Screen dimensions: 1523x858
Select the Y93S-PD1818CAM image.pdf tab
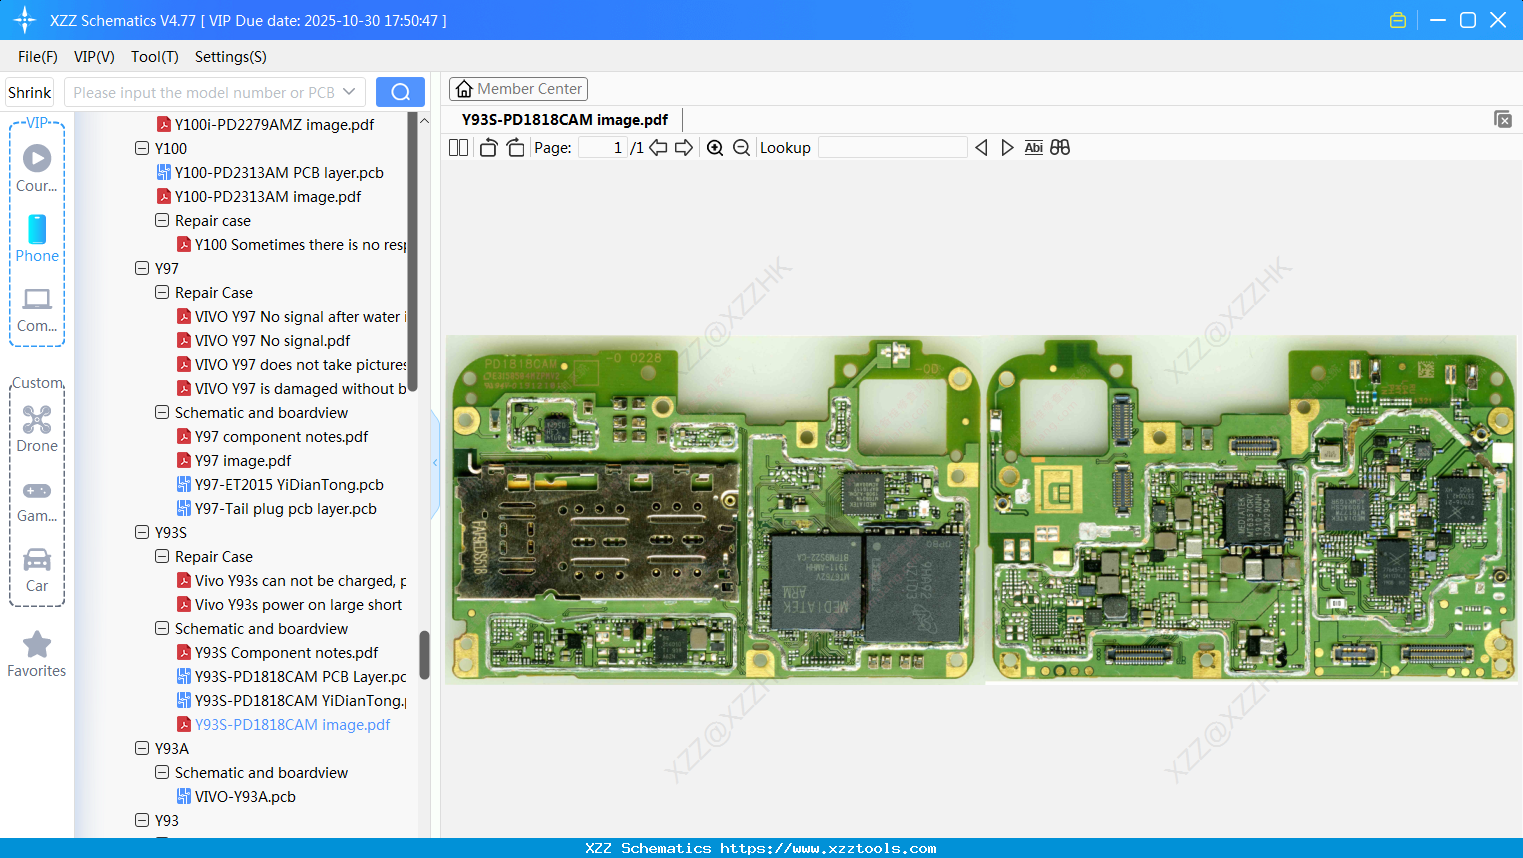pos(565,120)
